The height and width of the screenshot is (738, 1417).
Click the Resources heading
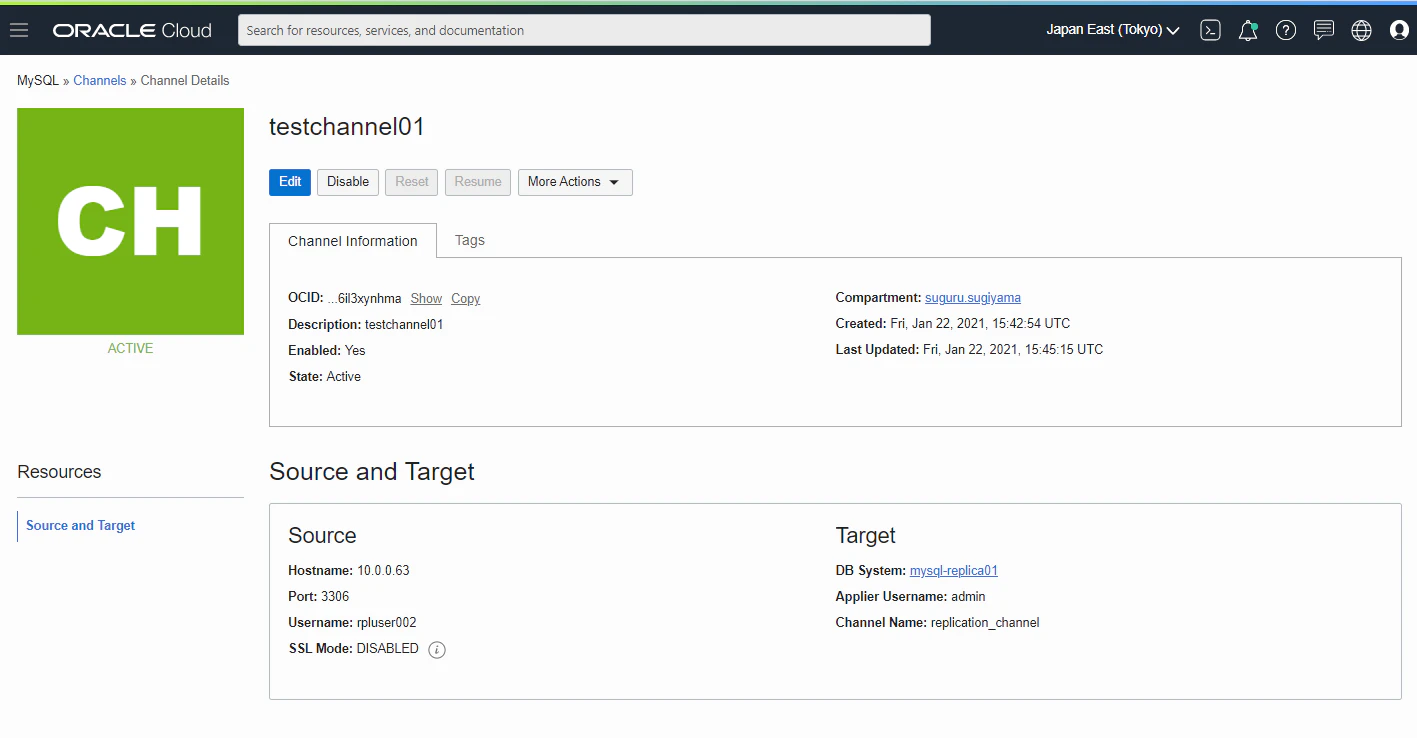[x=59, y=471]
